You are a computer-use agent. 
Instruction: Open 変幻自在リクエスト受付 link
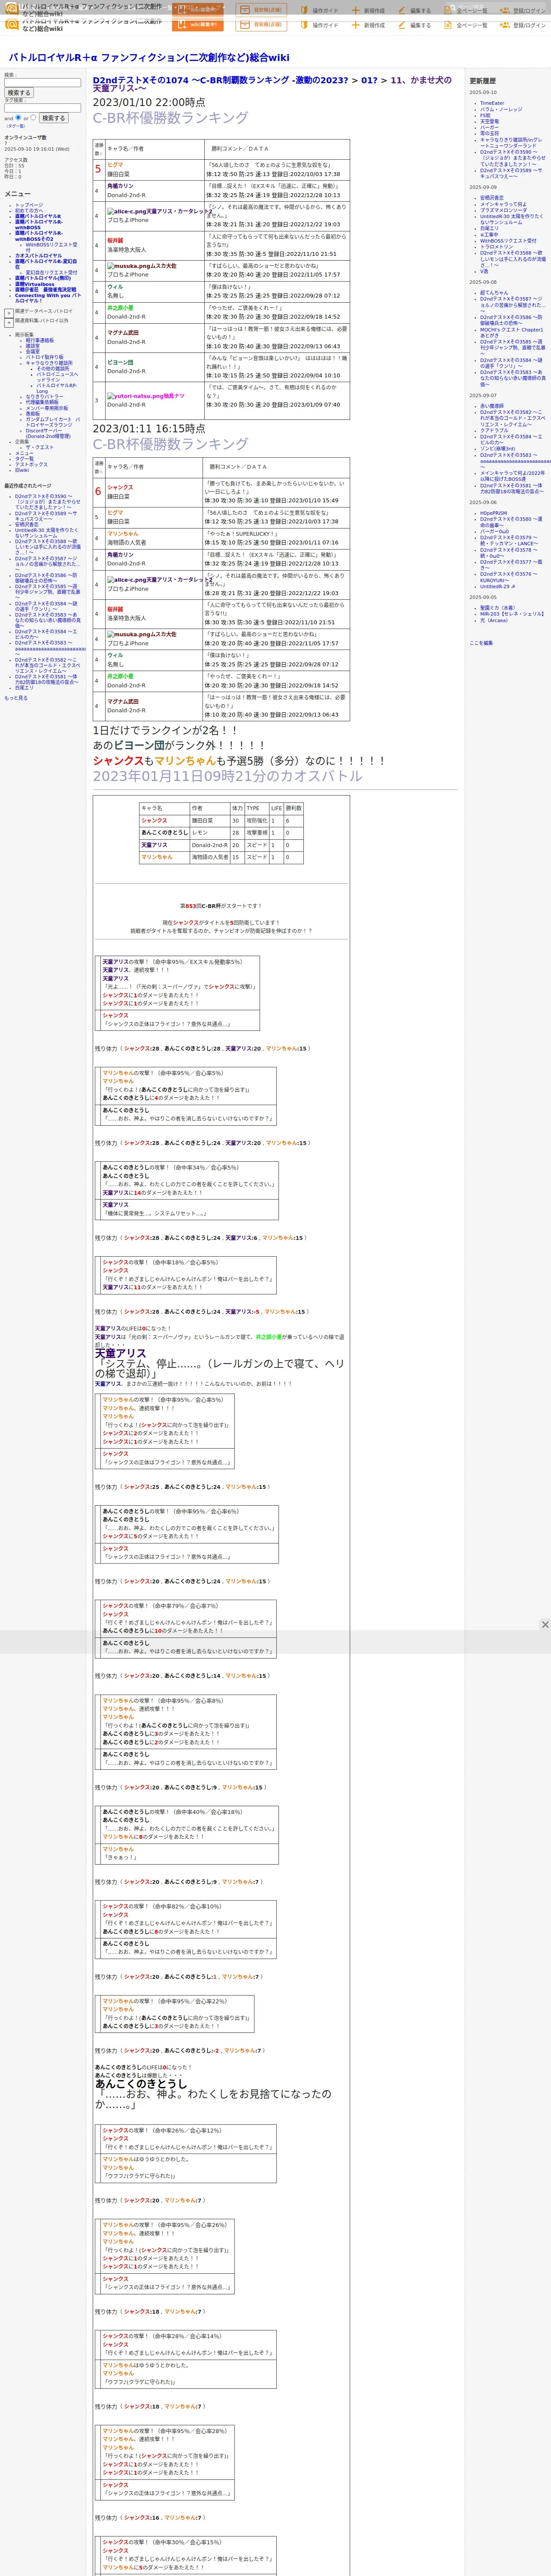(51, 273)
